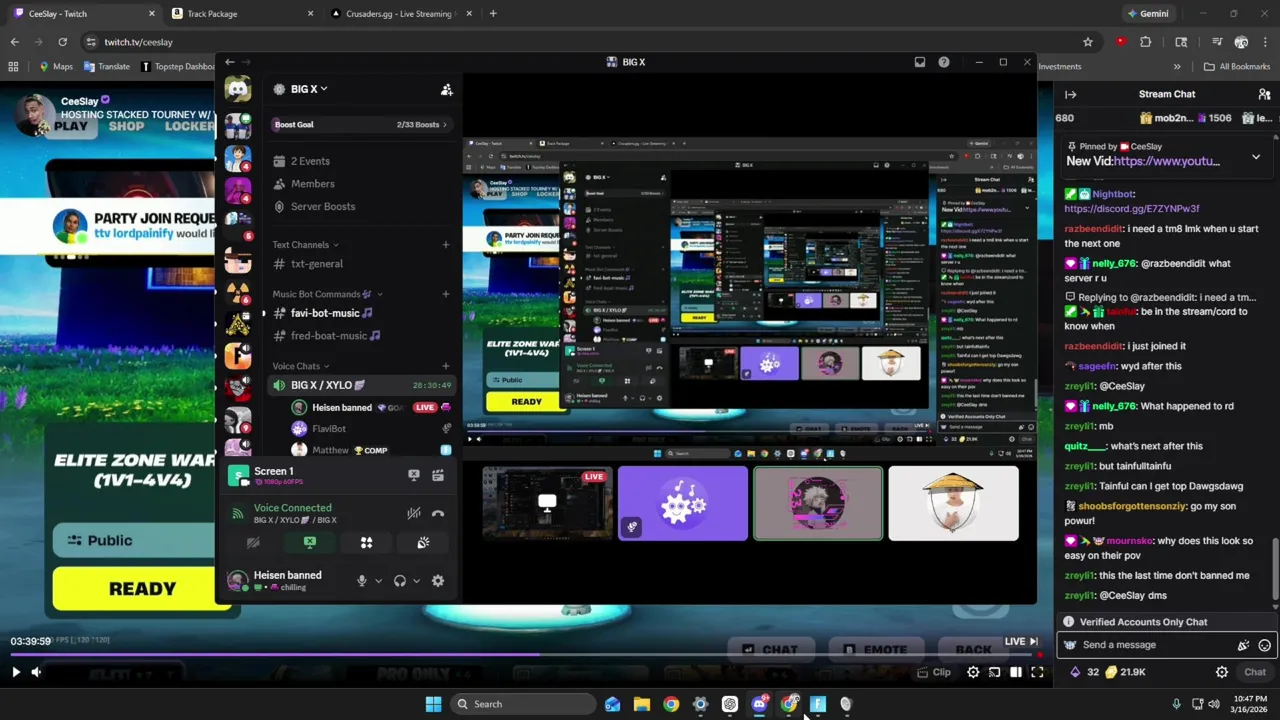Expand headphone output options arrow
The image size is (1280, 720).
pos(416,581)
